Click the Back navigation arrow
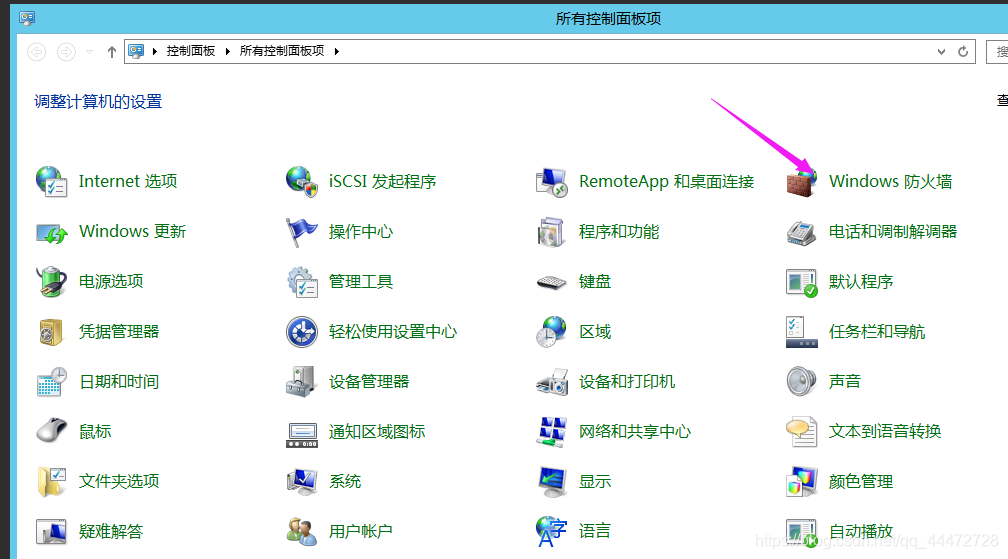Viewport: 1008px width, 559px height. 37,51
